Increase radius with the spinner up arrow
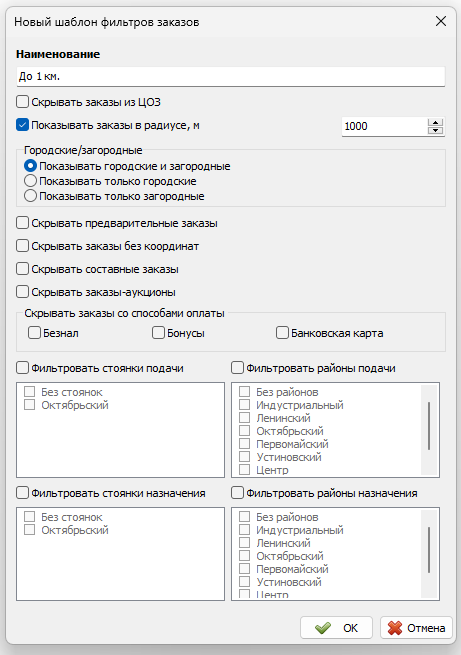This screenshot has width=461, height=655. point(436,122)
